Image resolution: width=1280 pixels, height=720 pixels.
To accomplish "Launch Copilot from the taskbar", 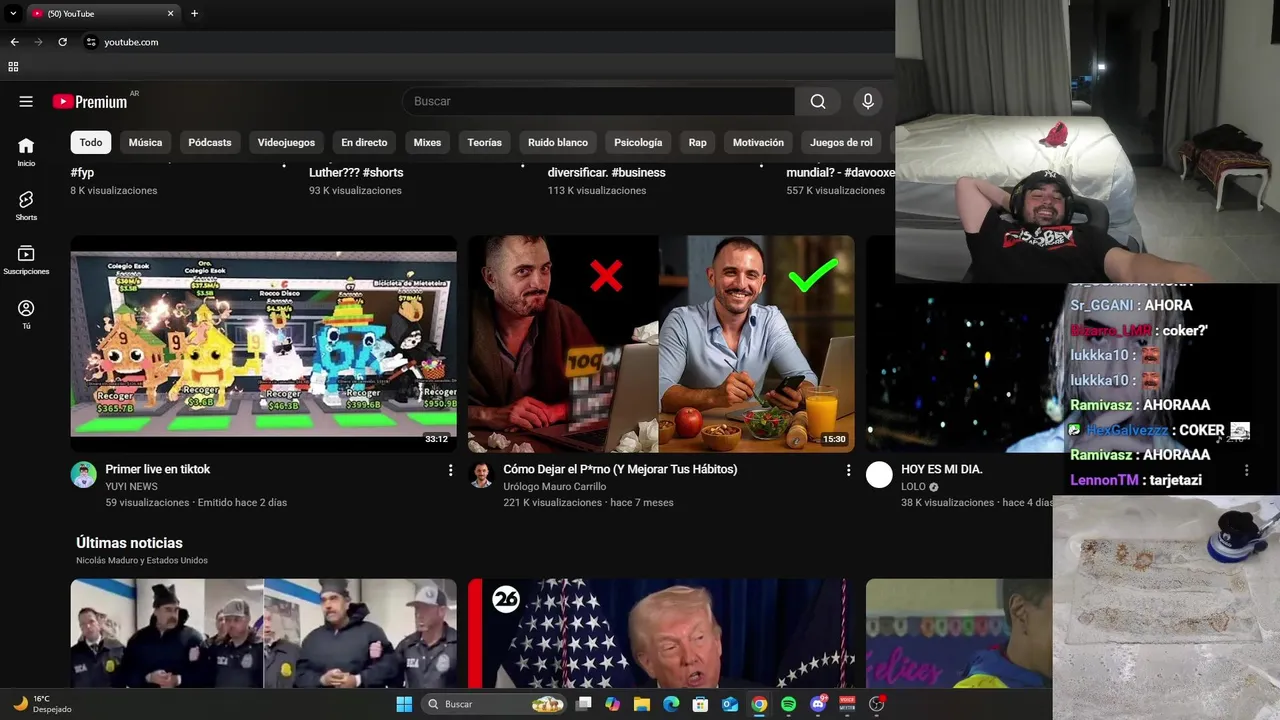I will 613,704.
